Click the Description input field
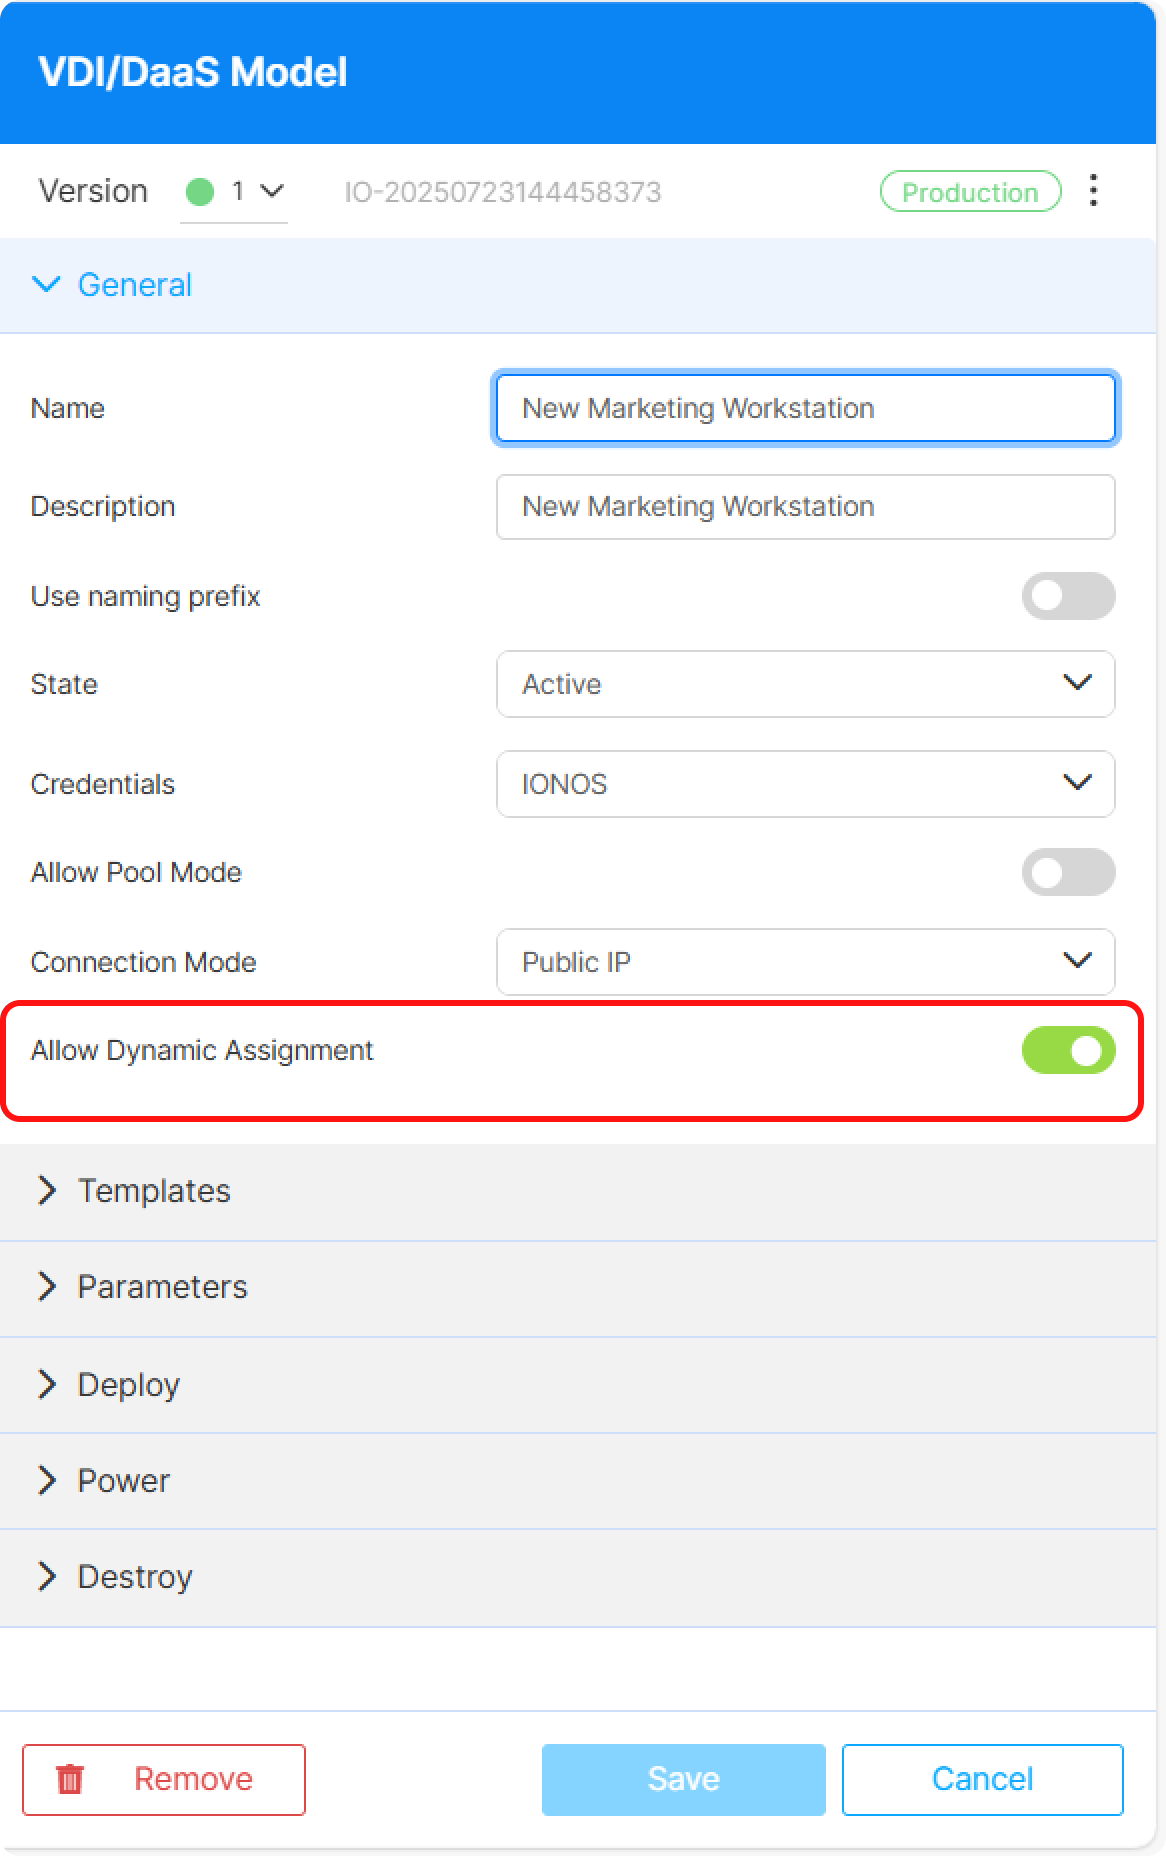Image resolution: width=1166 pixels, height=1856 pixels. [805, 507]
